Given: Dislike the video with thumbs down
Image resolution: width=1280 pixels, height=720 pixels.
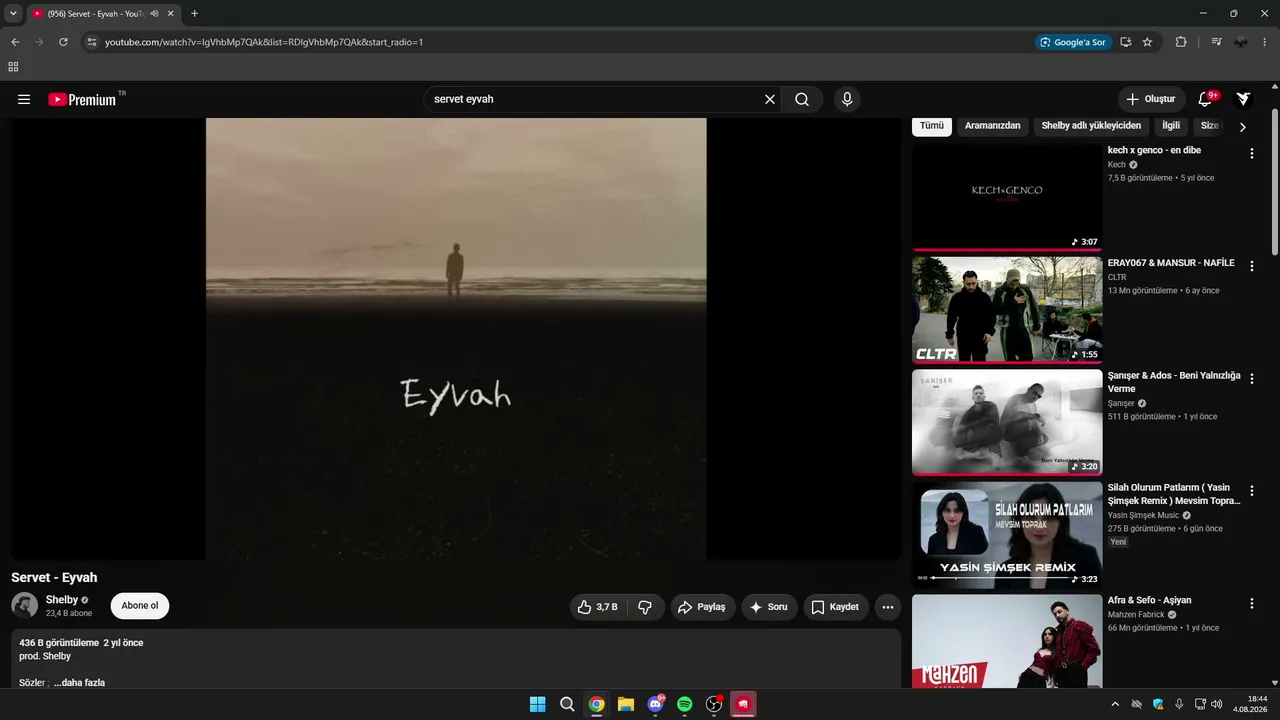Looking at the screenshot, I should 645,607.
